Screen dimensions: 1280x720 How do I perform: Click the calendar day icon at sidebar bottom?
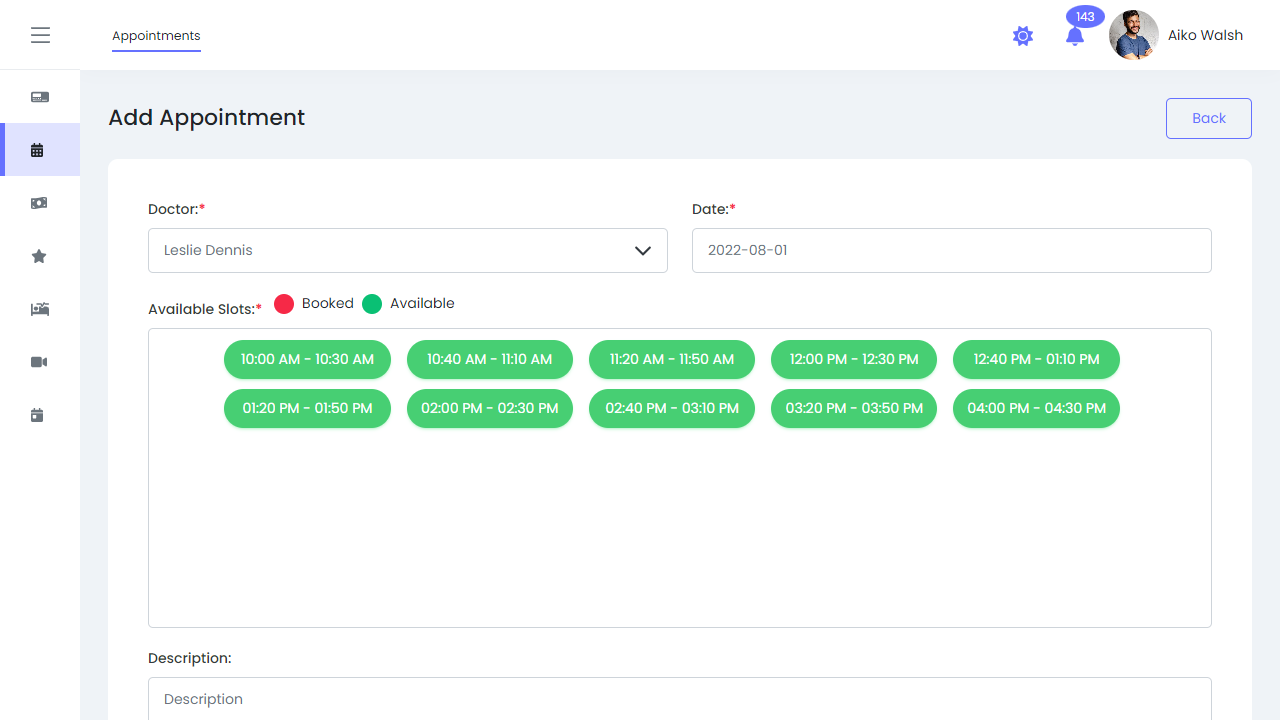tap(38, 415)
